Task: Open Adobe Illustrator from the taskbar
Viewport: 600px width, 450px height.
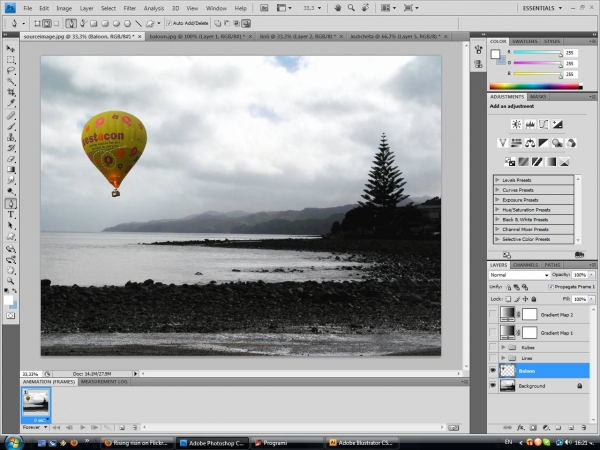Action: pos(362,443)
